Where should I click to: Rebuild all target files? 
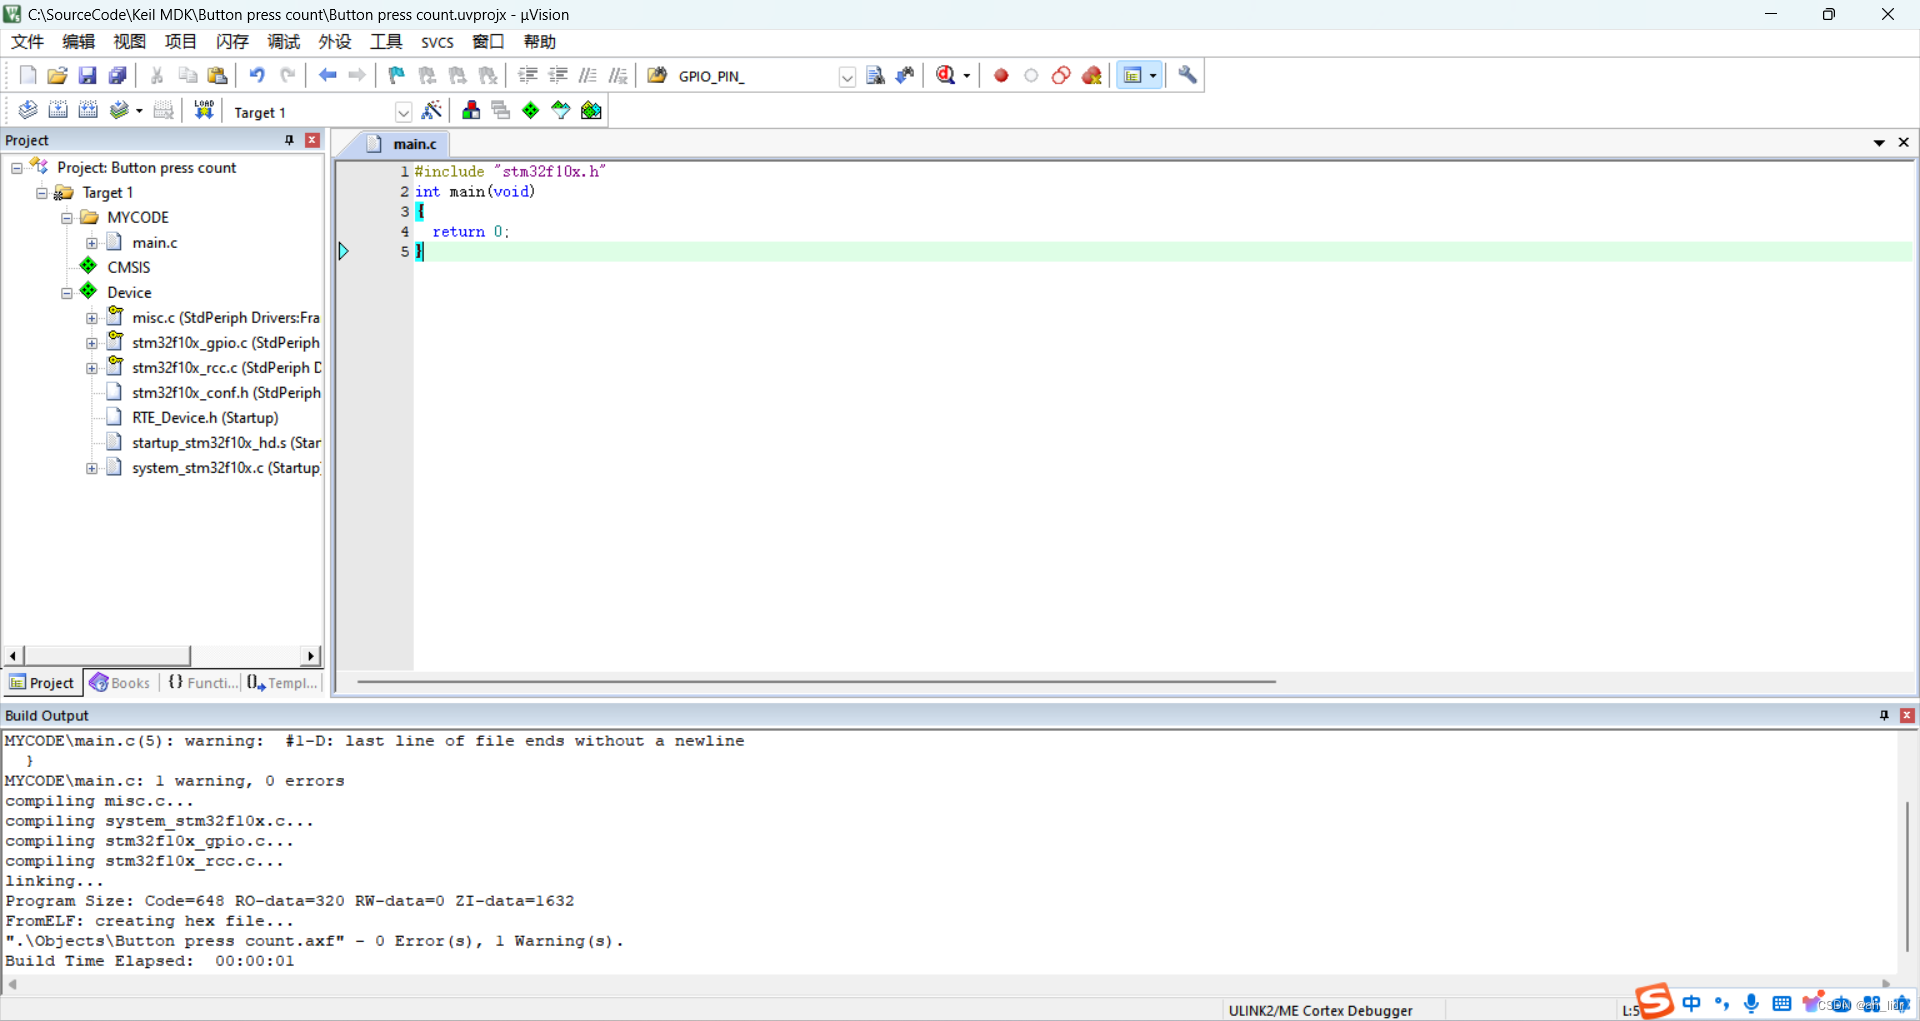[88, 110]
